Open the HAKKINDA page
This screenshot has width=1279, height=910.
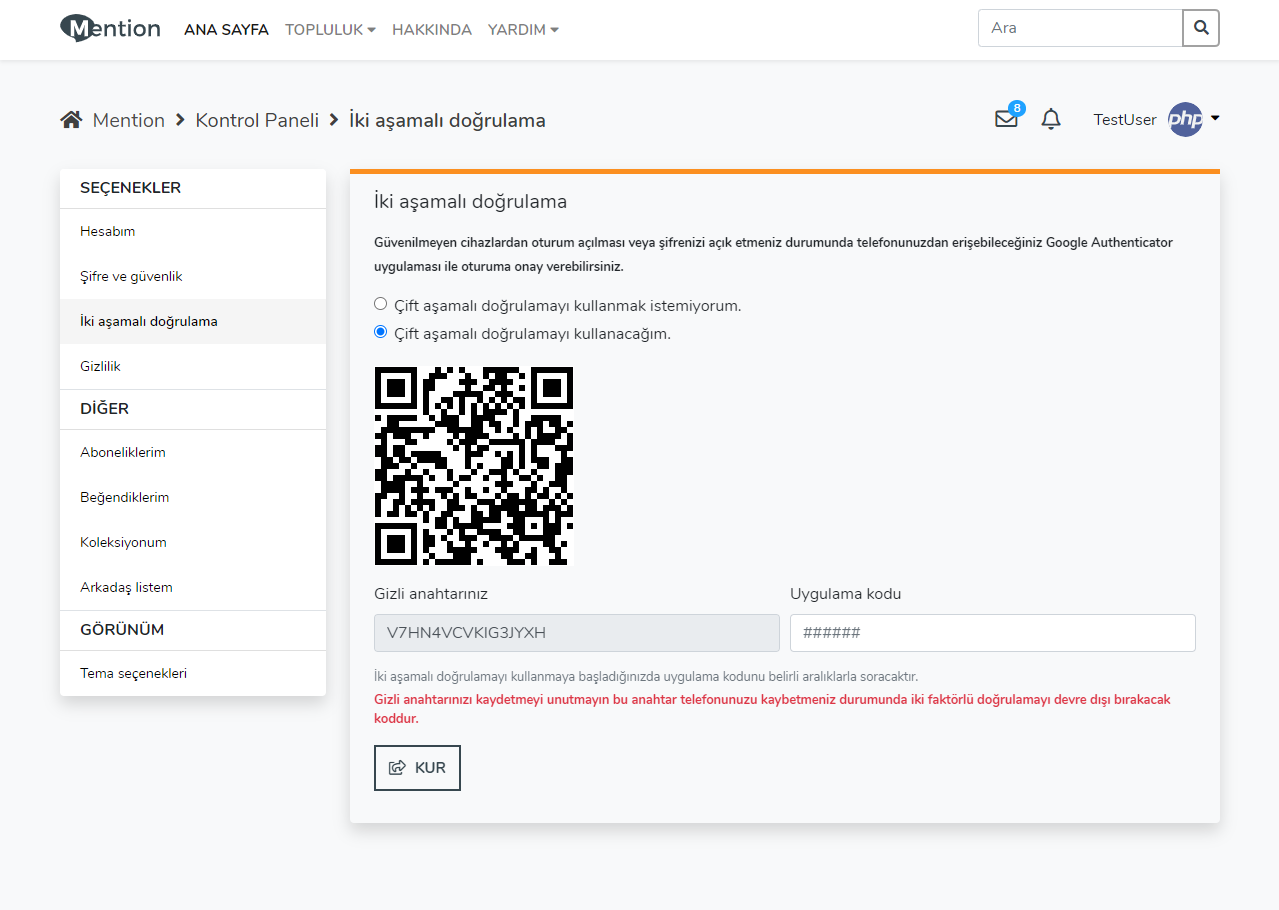[x=432, y=30]
